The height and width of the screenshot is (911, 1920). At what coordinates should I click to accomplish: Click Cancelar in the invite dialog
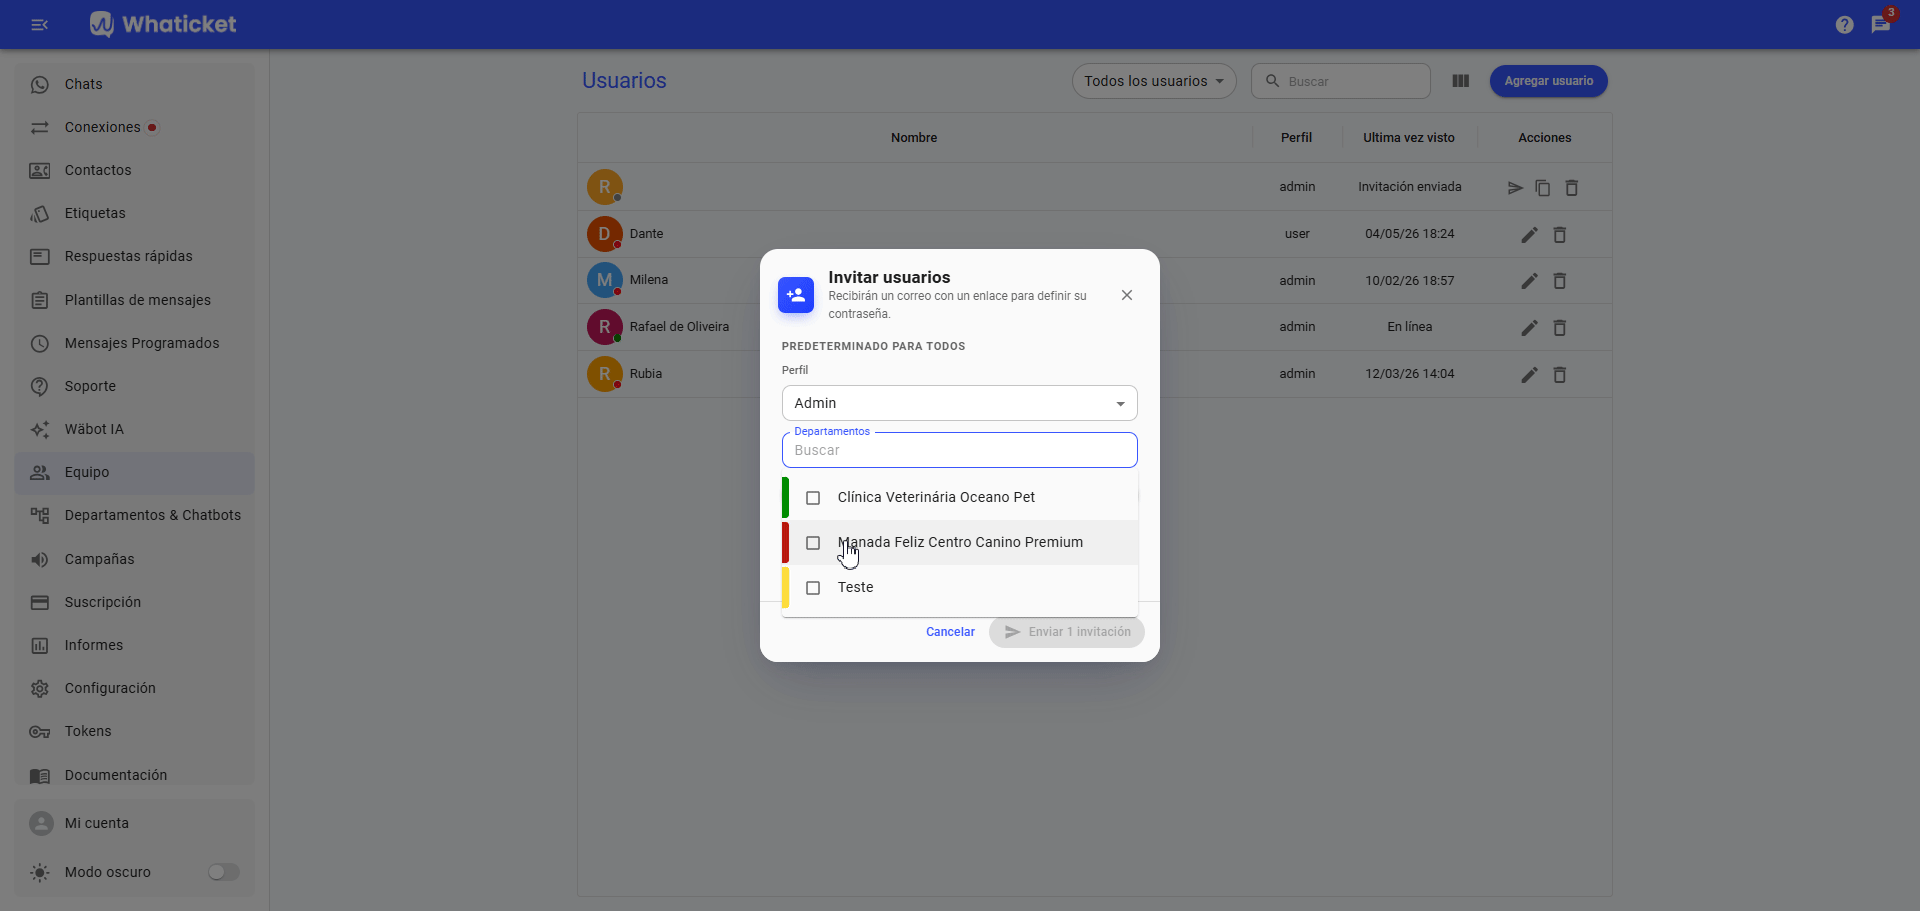(950, 632)
